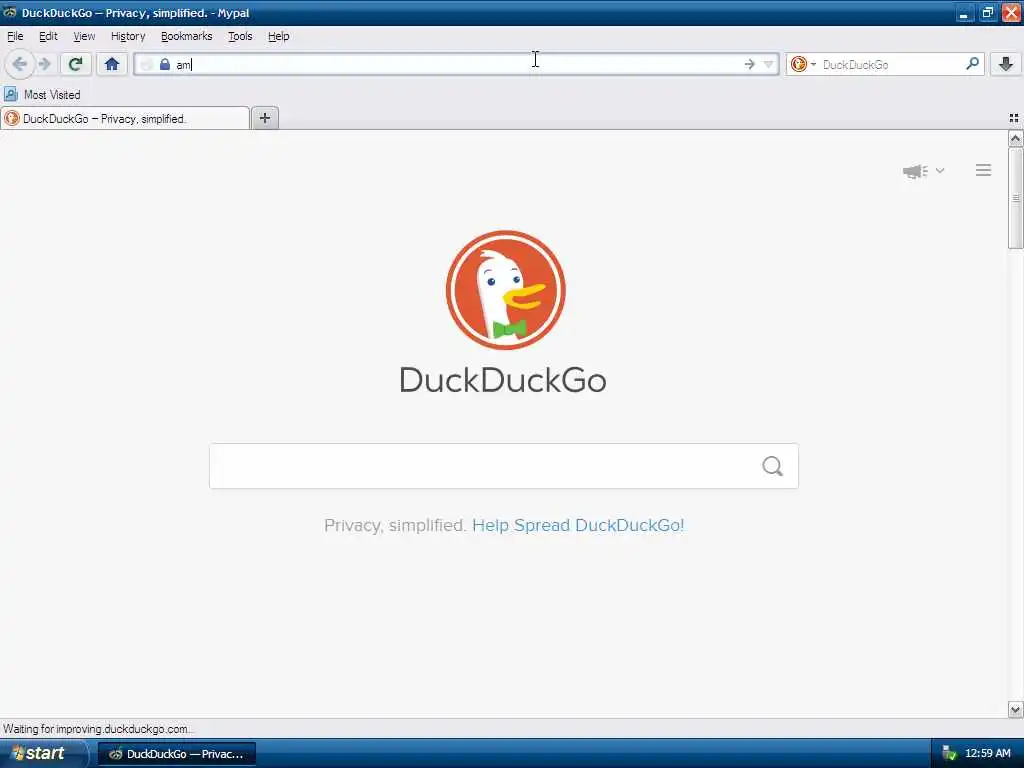Click the vertical scrollbar thumb

(1015, 198)
